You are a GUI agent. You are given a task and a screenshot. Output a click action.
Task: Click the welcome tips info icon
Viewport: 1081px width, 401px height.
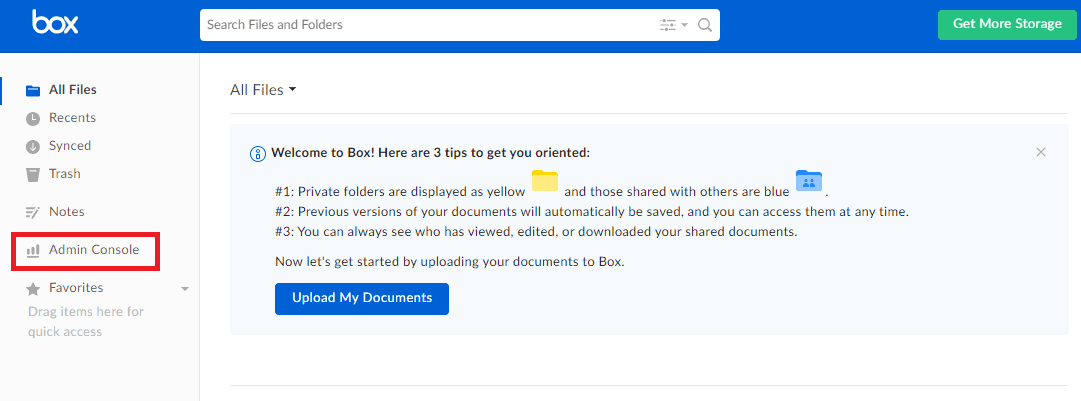tap(257, 154)
